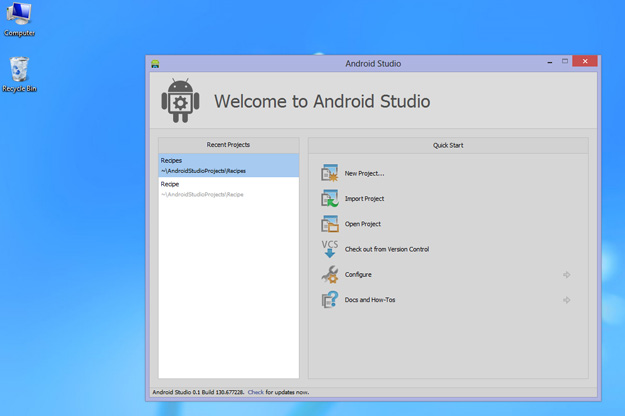Click the ~\AndroidStudioProjects\Recipes path text
625x416 pixels.
[203, 171]
